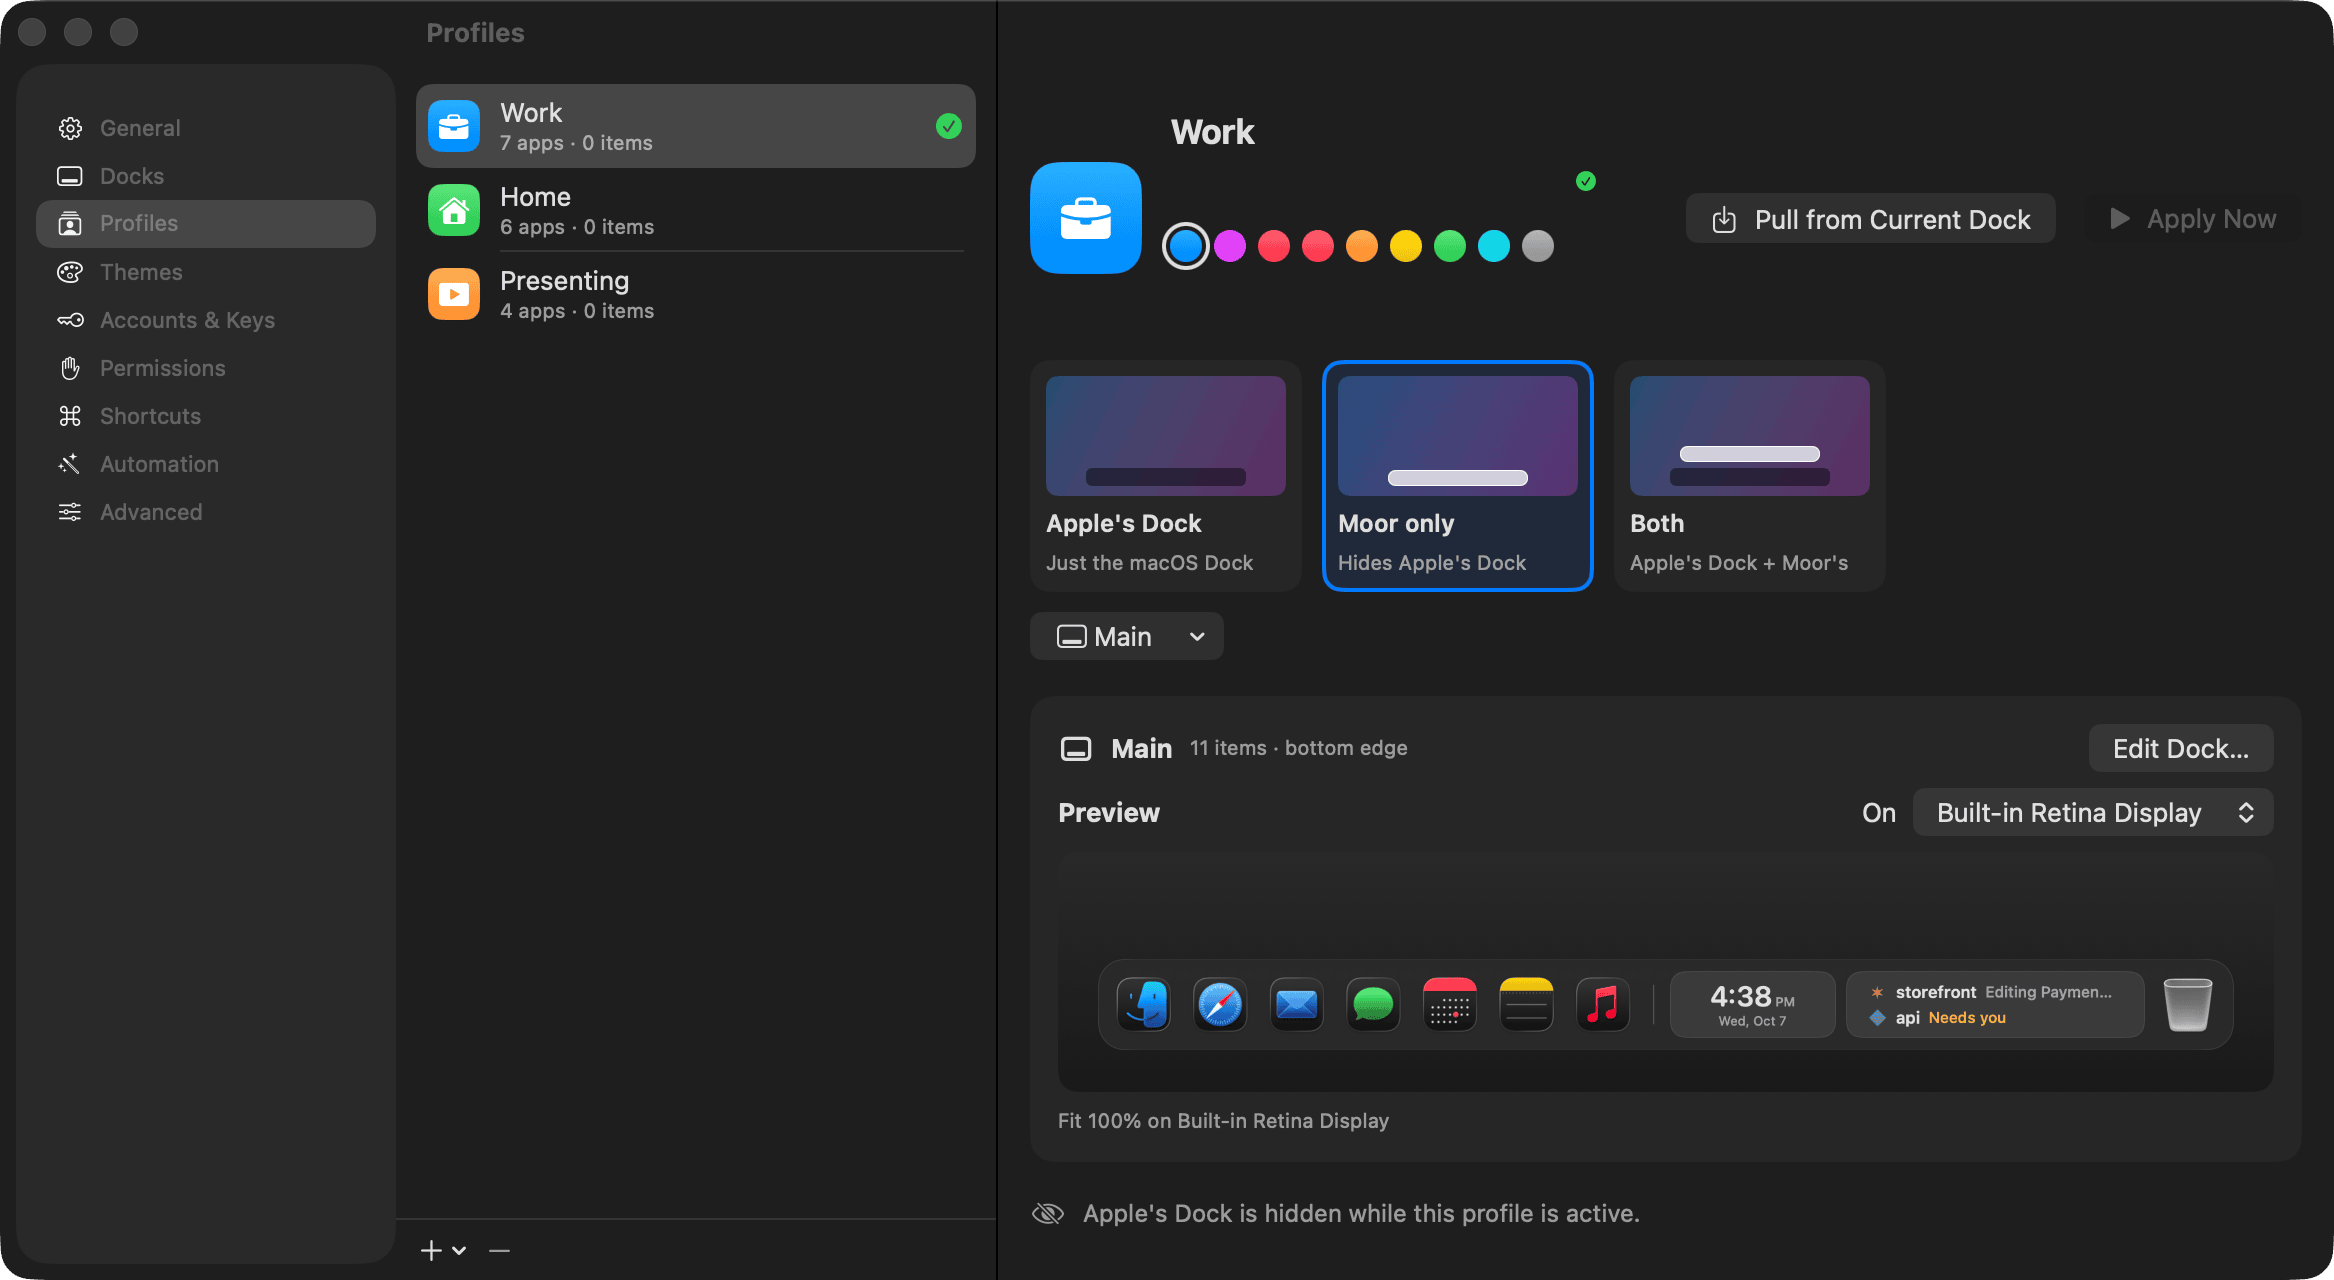Click the storefront status widget
Image resolution: width=2334 pixels, height=1280 pixels.
1995,1005
